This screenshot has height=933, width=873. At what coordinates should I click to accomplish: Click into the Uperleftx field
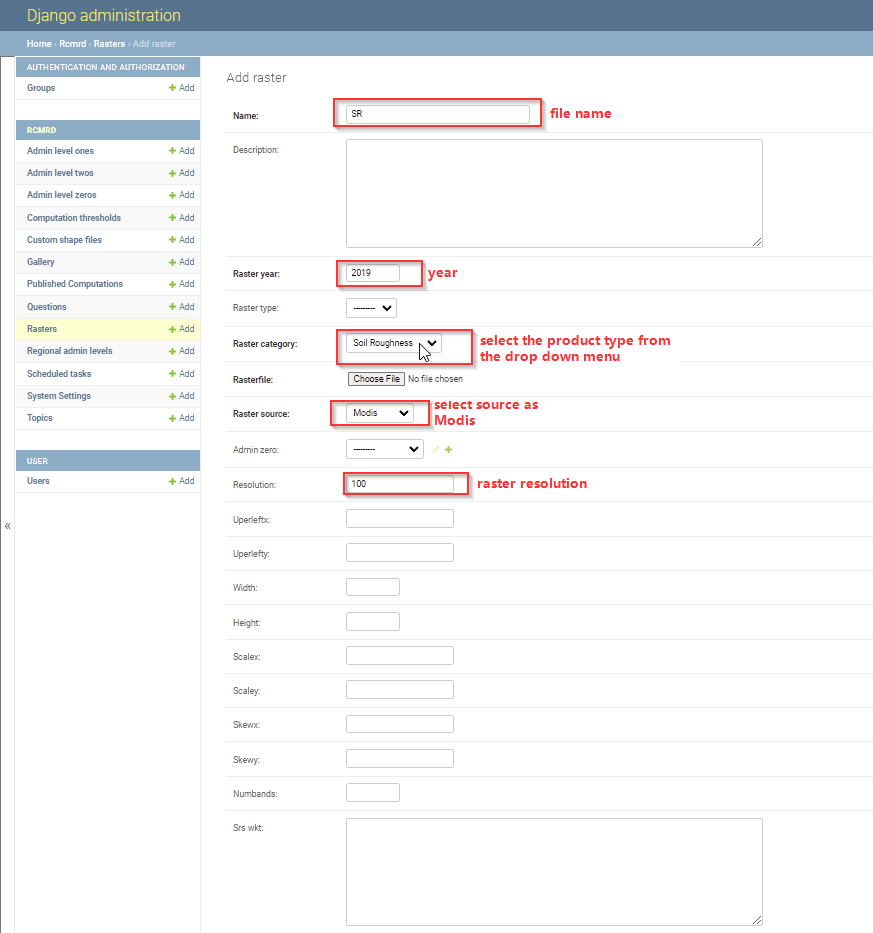(400, 518)
